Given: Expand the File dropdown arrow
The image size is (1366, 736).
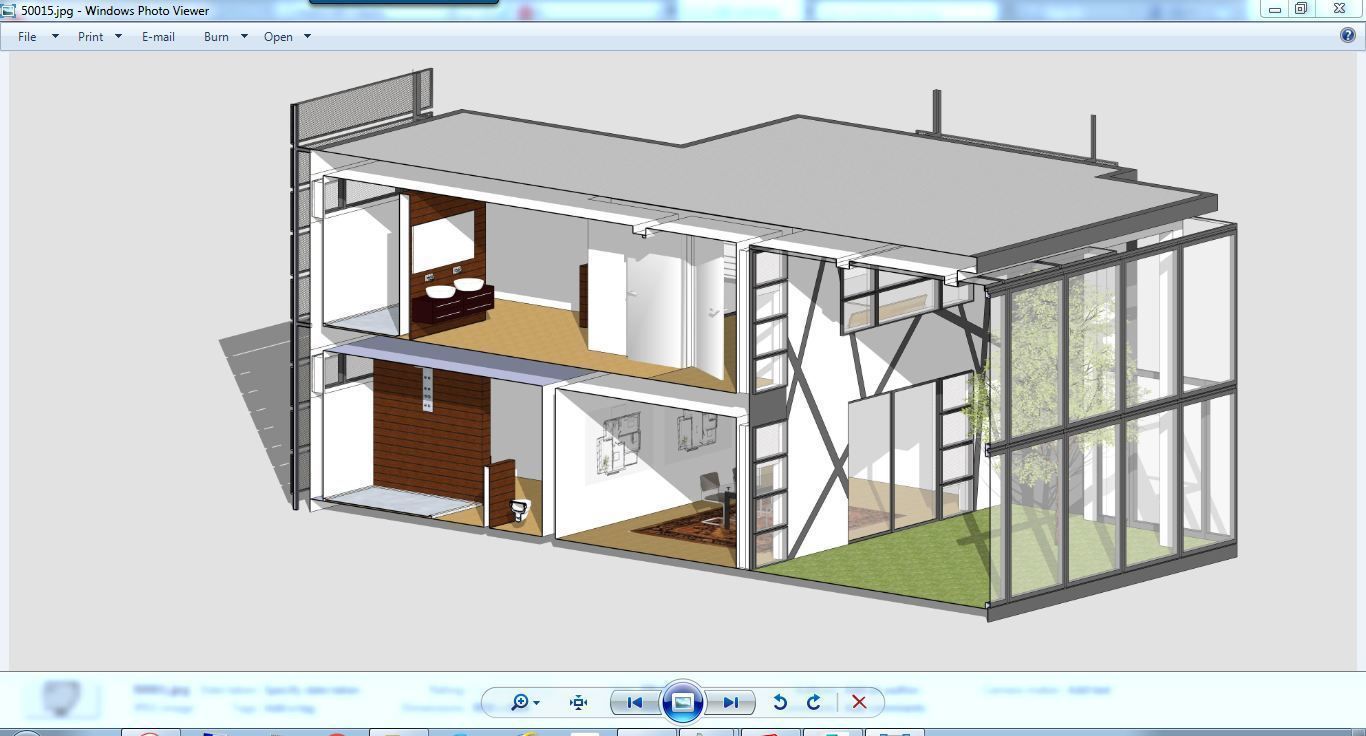Looking at the screenshot, I should click(55, 36).
